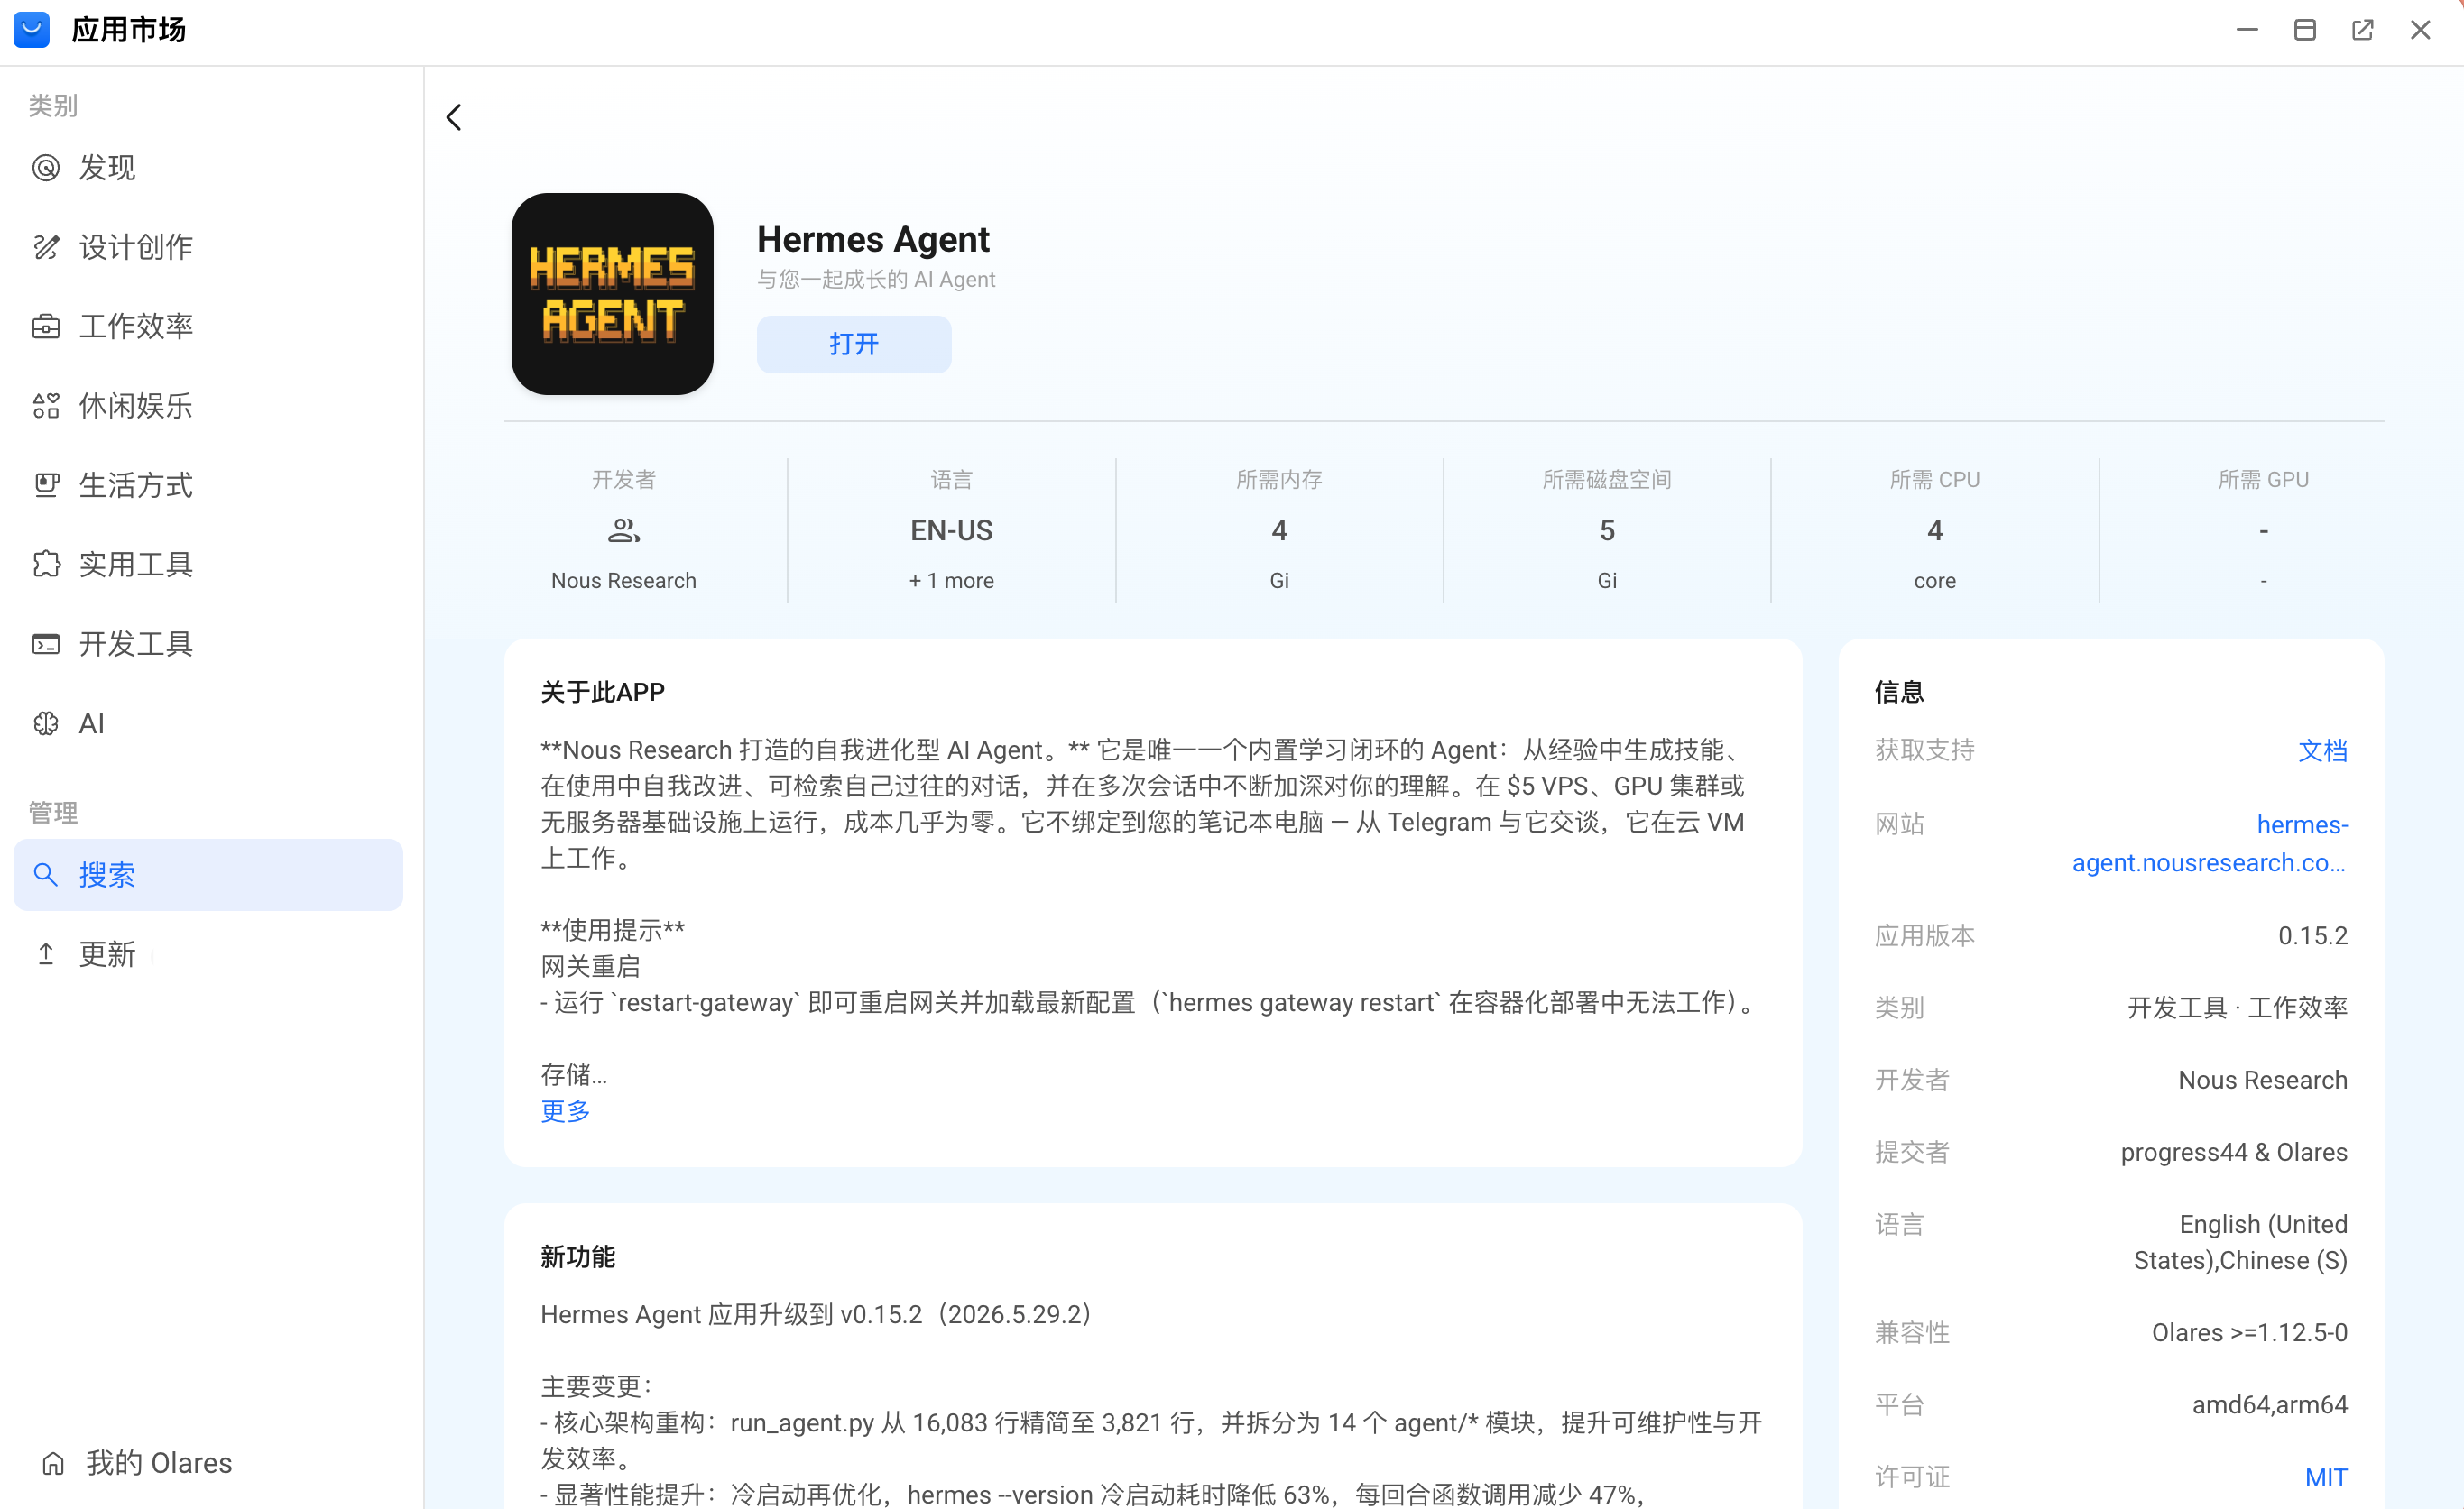The image size is (2464, 1509).
Task: Click the 'Hermes Agent' title text
Action: click(873, 239)
